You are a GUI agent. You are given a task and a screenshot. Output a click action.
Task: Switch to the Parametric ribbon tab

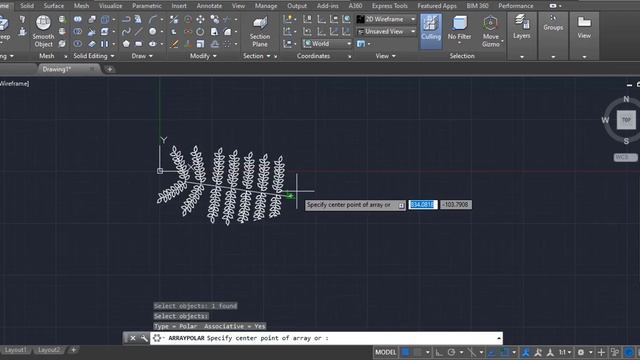[147, 6]
